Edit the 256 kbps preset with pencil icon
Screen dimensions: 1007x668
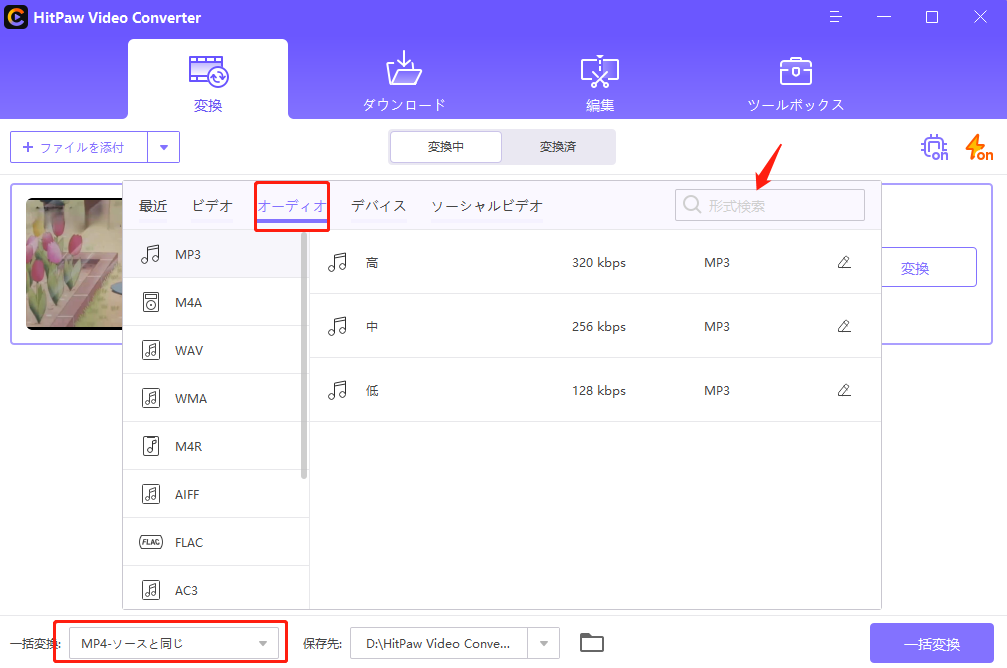(x=844, y=326)
